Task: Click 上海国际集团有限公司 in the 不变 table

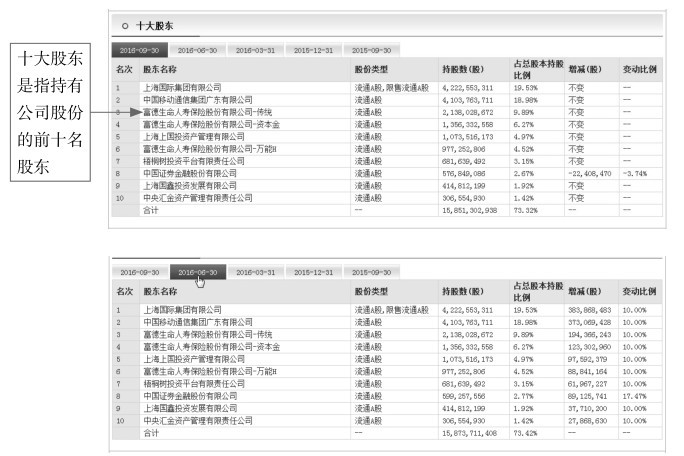Action: (x=182, y=88)
